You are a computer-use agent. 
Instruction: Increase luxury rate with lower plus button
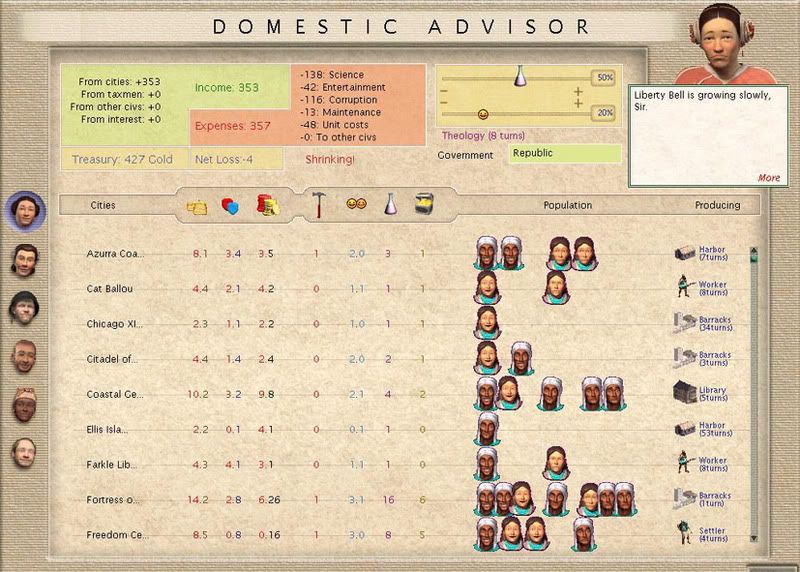578,104
